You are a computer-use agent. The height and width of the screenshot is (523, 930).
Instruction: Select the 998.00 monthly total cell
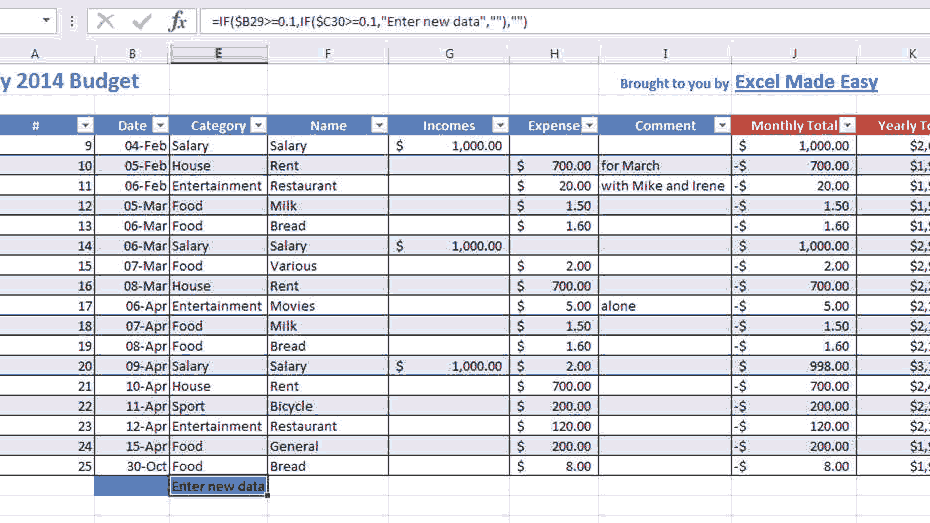pyautogui.click(x=794, y=366)
